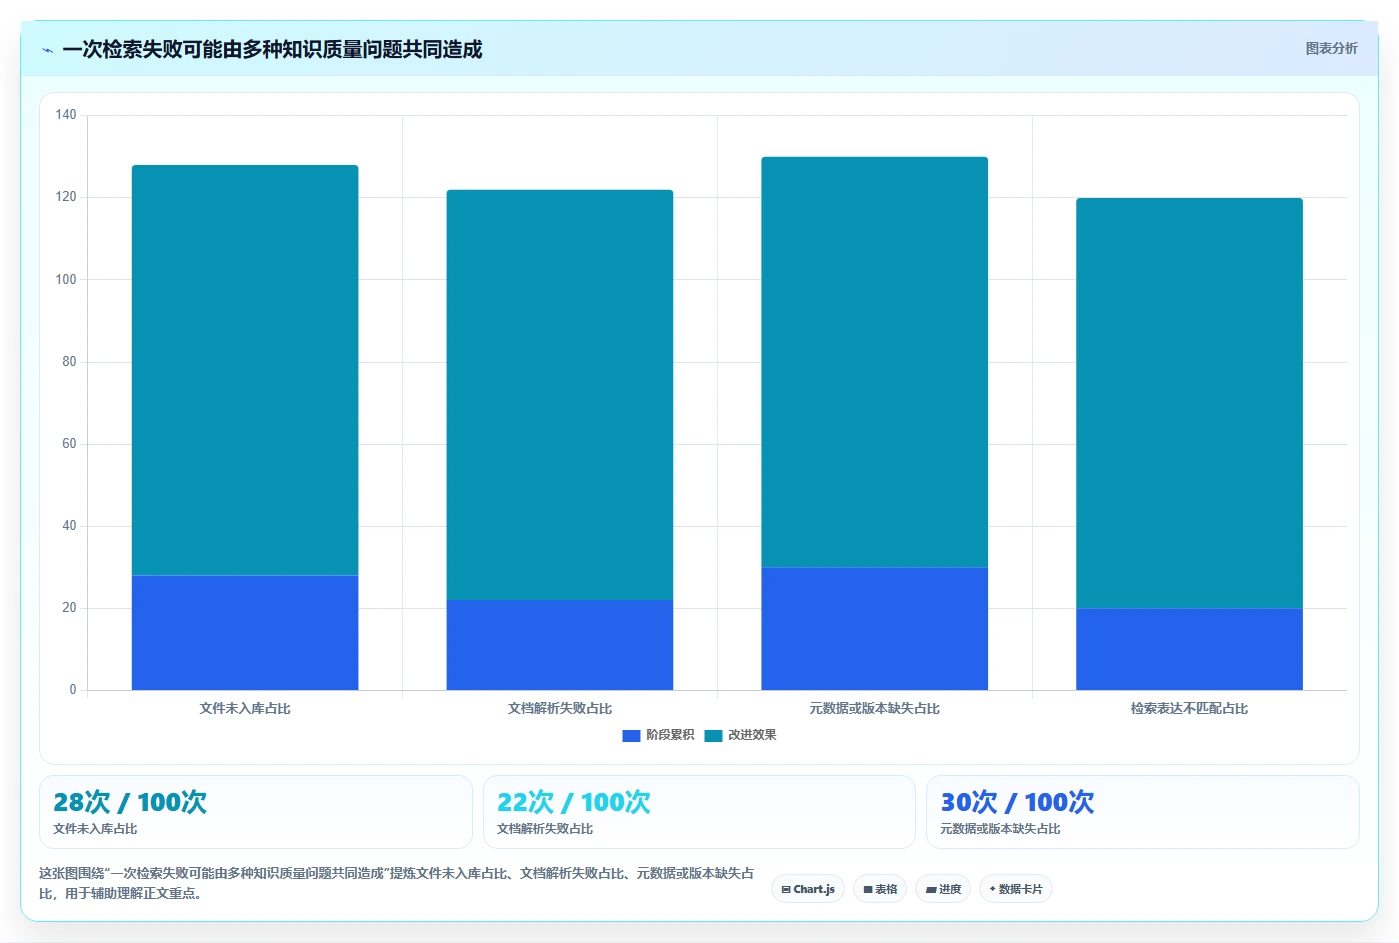Select the 表格 tag chip
Screen dimensions: 1399x943
(880, 889)
